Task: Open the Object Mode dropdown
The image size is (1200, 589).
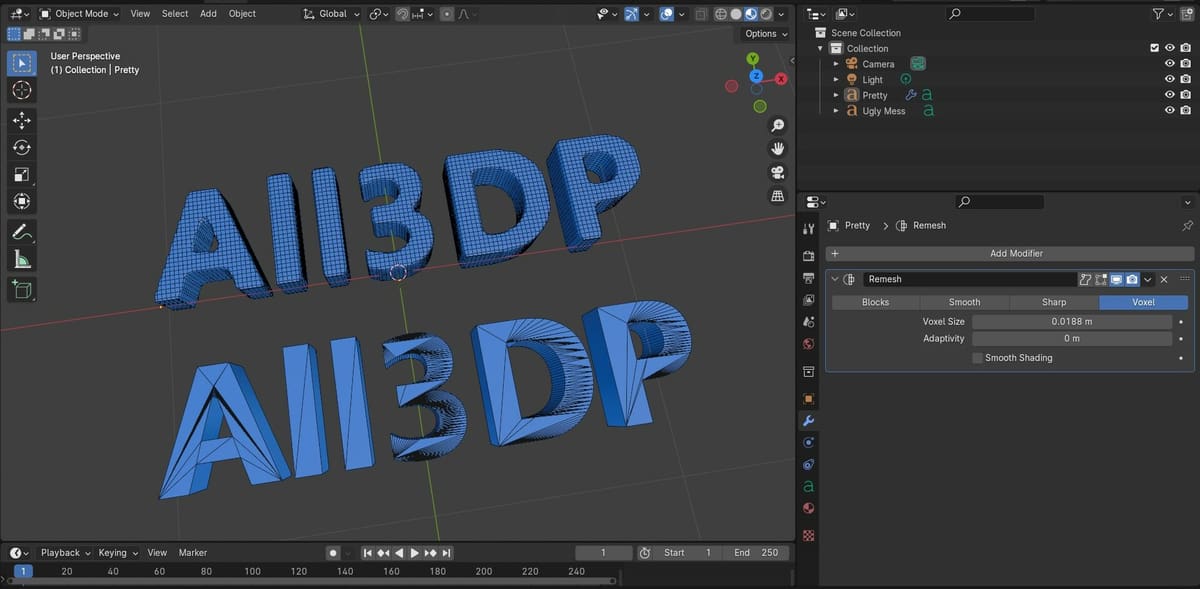Action: pyautogui.click(x=79, y=14)
